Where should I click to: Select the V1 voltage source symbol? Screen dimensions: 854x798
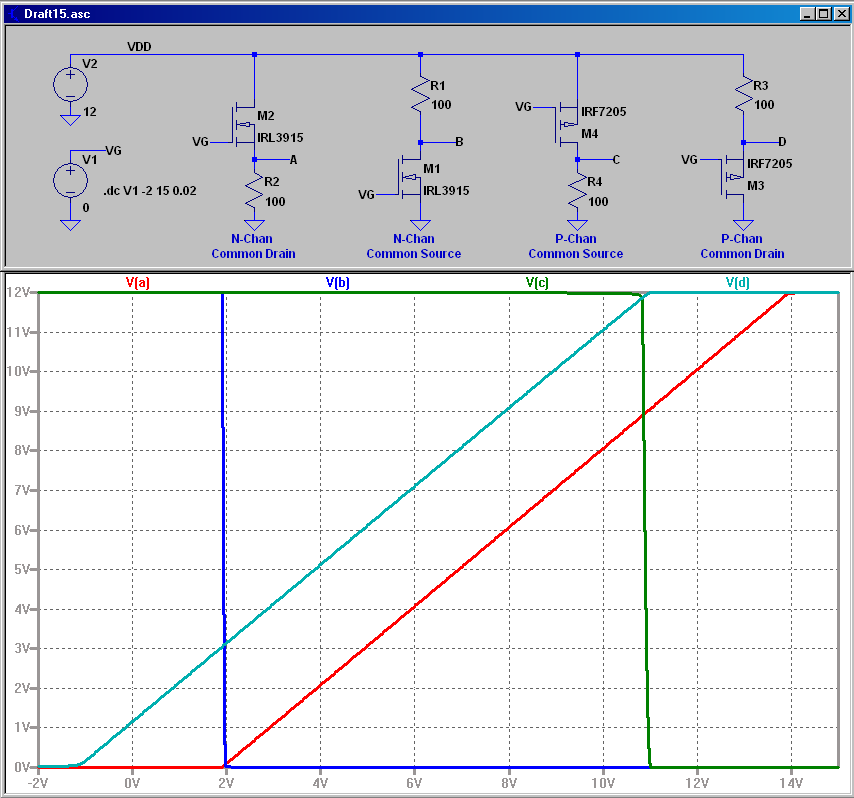(70, 180)
